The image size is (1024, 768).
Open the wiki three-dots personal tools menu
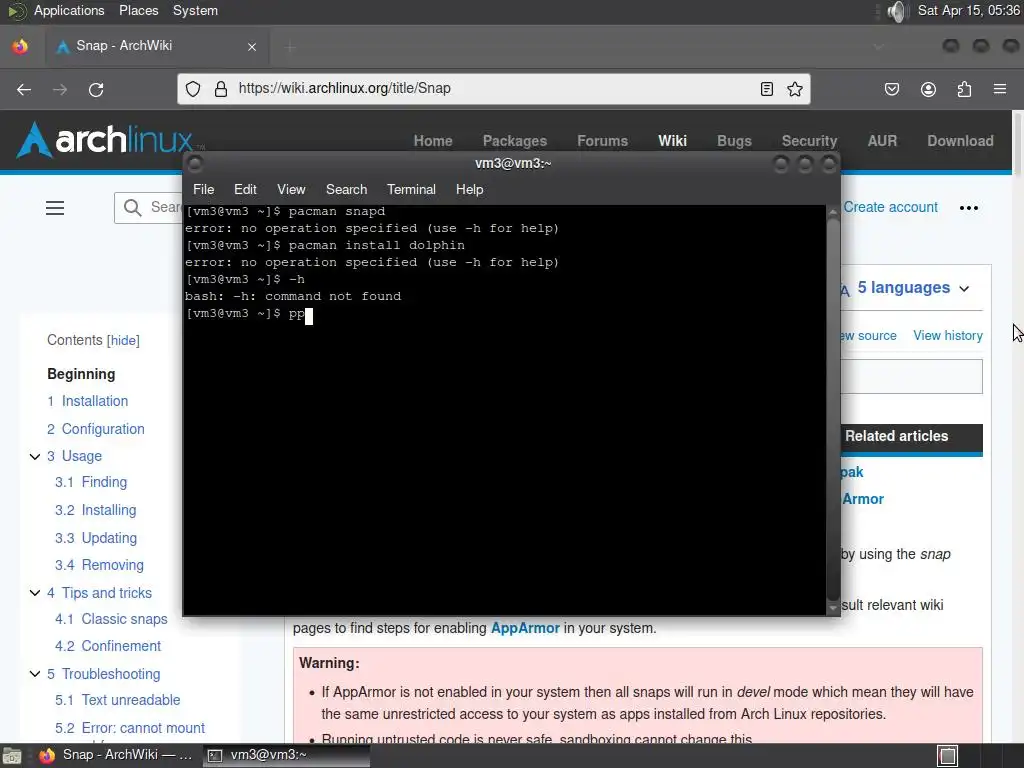tap(968, 208)
